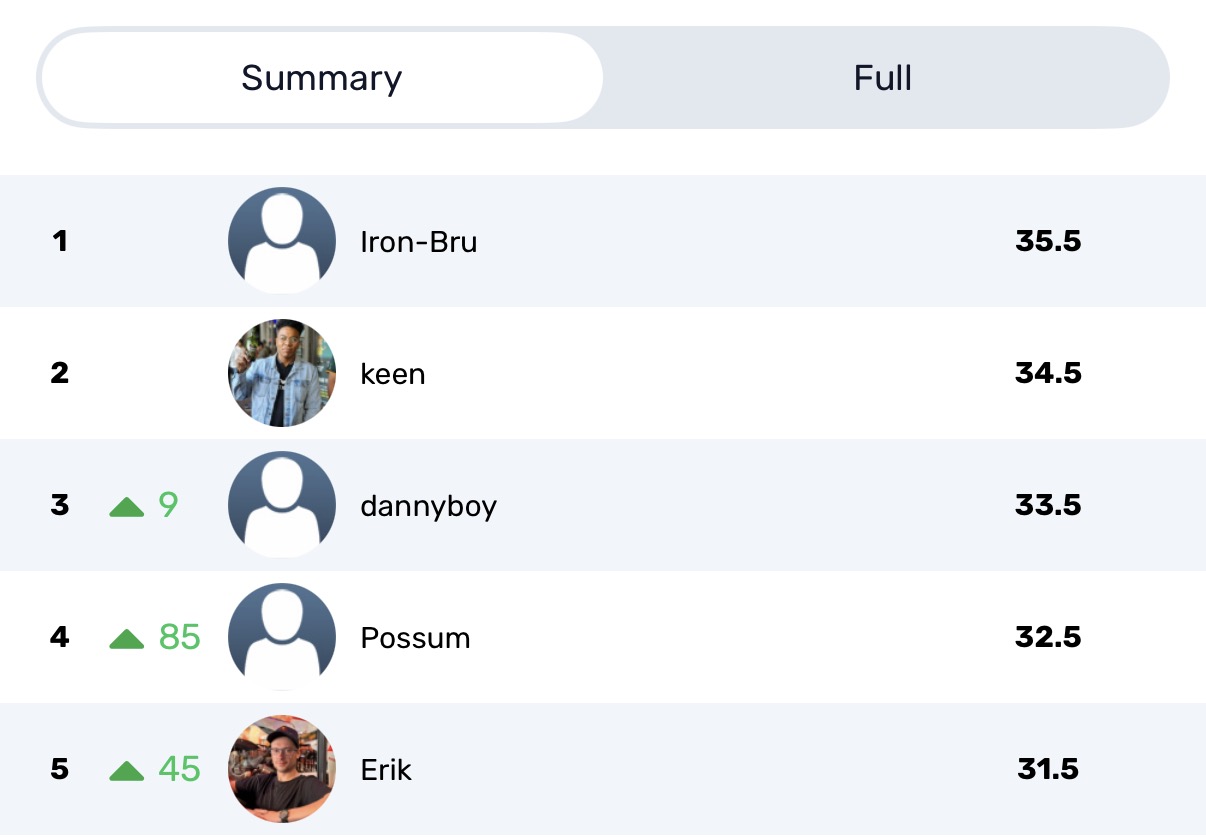Screen dimensions: 1206x840
Task: Click the rank change number 85
Action: click(180, 637)
